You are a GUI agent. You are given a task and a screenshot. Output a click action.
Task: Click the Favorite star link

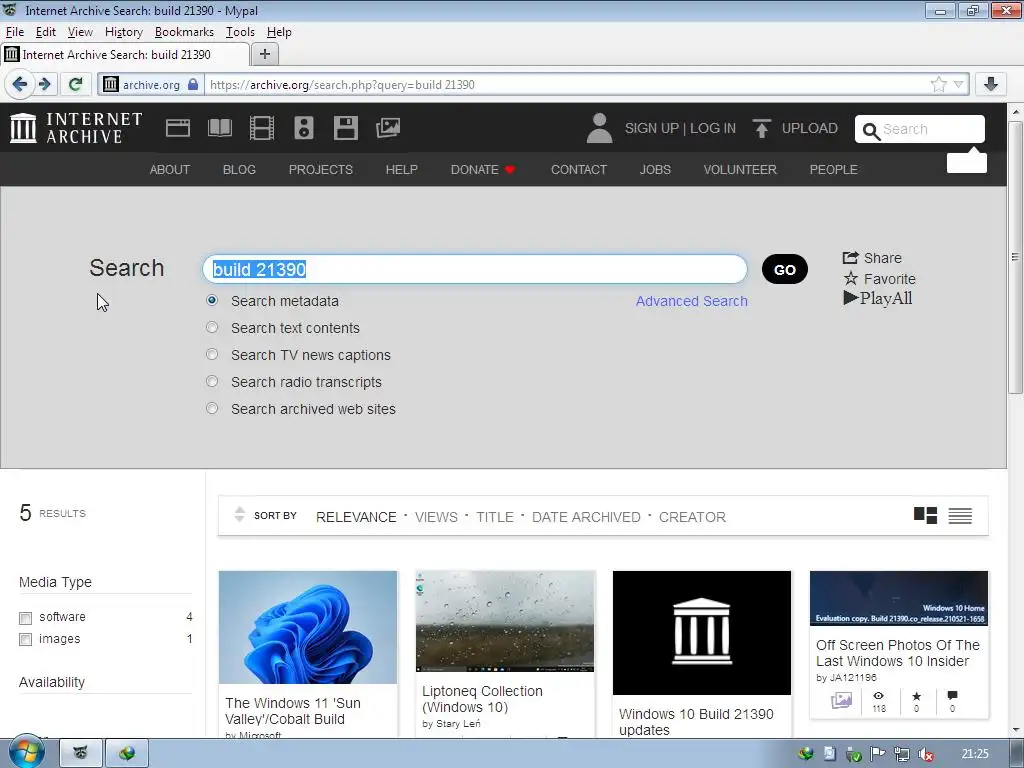pyautogui.click(x=879, y=279)
